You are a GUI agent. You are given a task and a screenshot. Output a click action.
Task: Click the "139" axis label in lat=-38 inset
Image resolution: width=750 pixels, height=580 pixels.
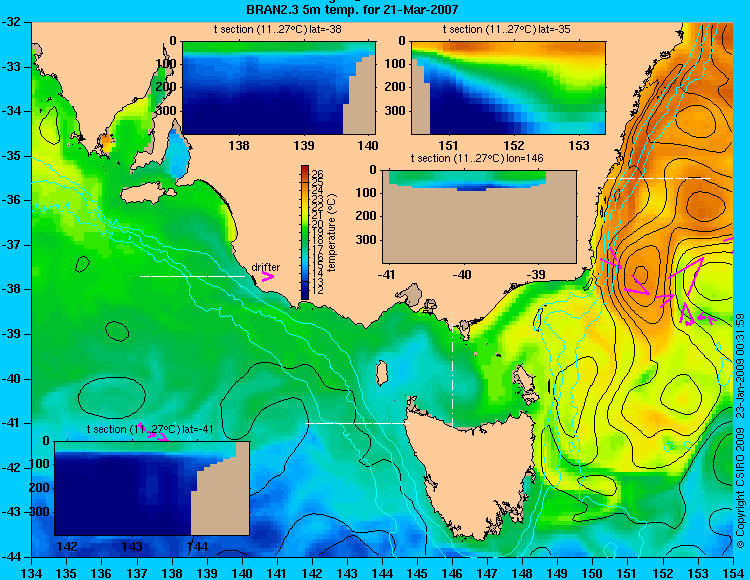[304, 145]
